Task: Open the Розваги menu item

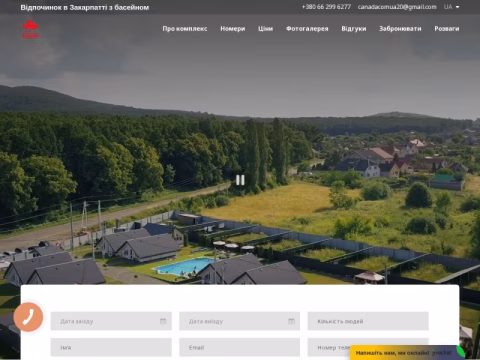Action: point(447,29)
